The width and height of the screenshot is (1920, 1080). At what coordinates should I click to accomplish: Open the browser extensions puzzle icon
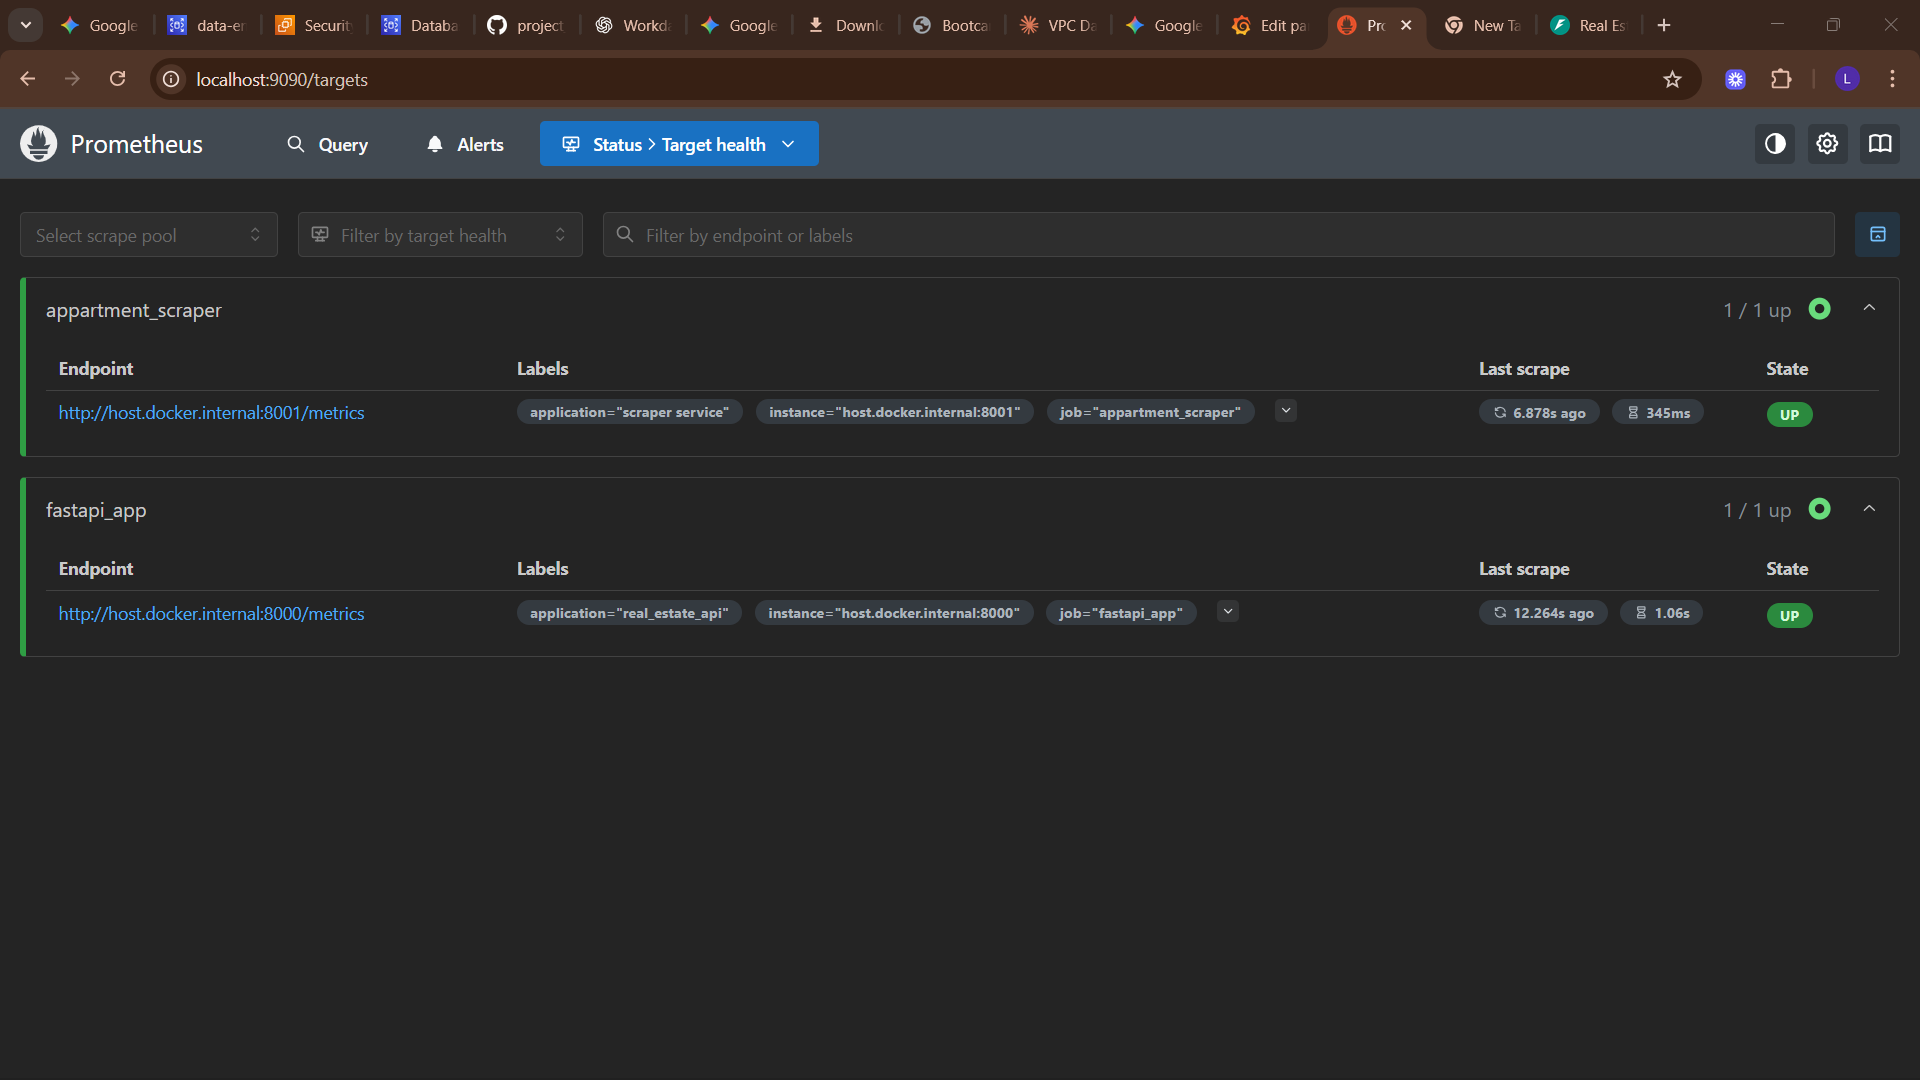[x=1781, y=79]
